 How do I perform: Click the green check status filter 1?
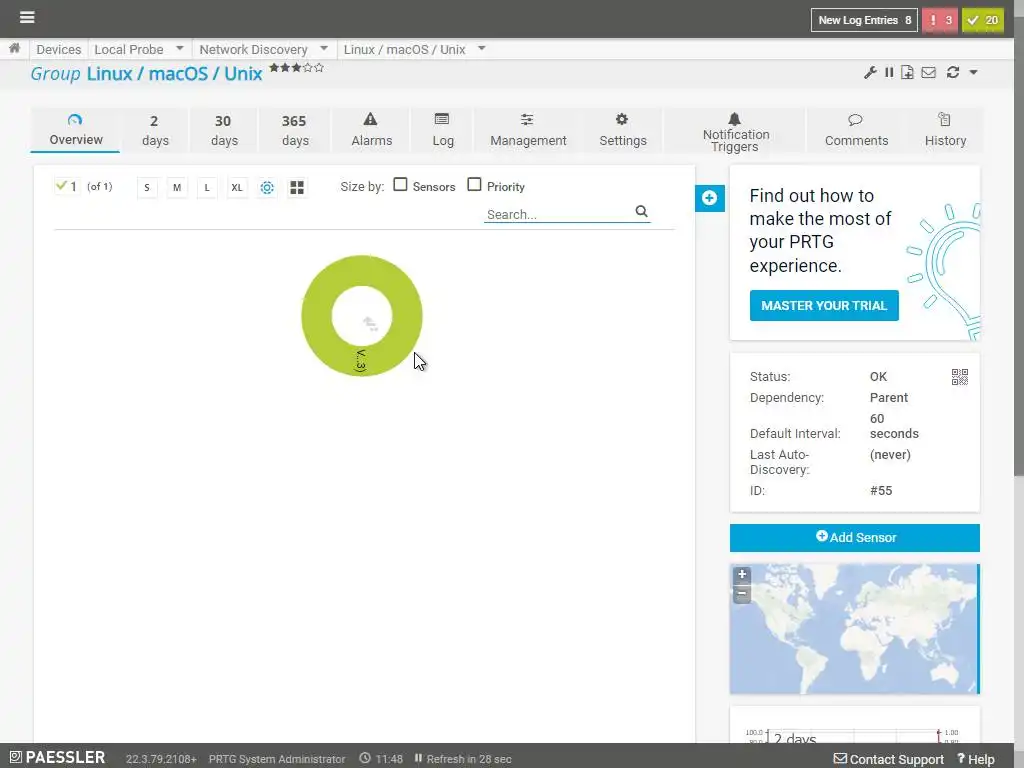click(x=66, y=187)
